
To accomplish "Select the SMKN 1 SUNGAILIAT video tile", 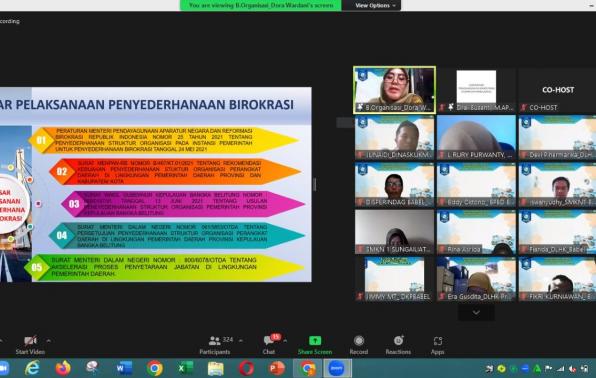I will point(395,232).
